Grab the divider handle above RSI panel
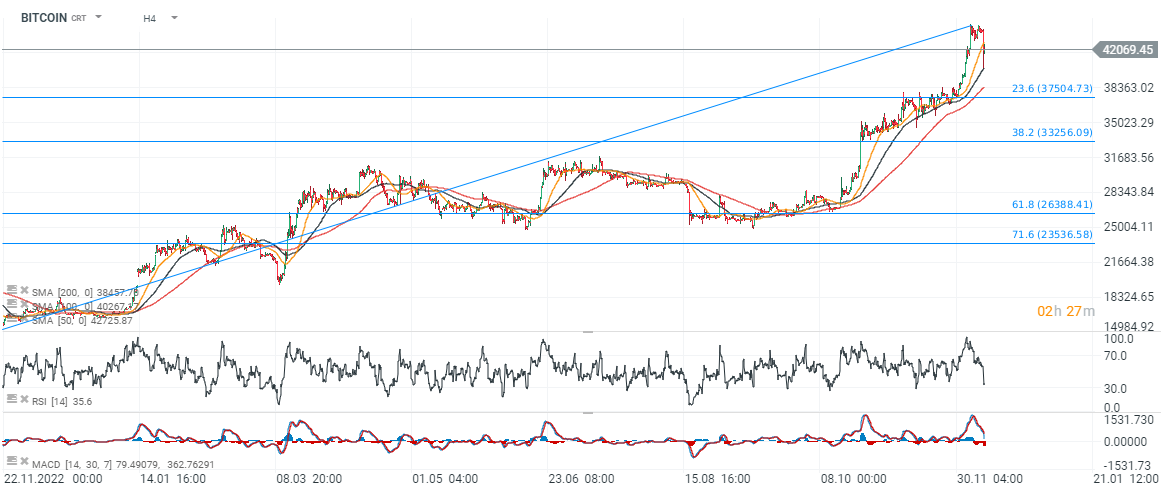Image resolution: width=1163 pixels, height=496 pixels. (588, 331)
